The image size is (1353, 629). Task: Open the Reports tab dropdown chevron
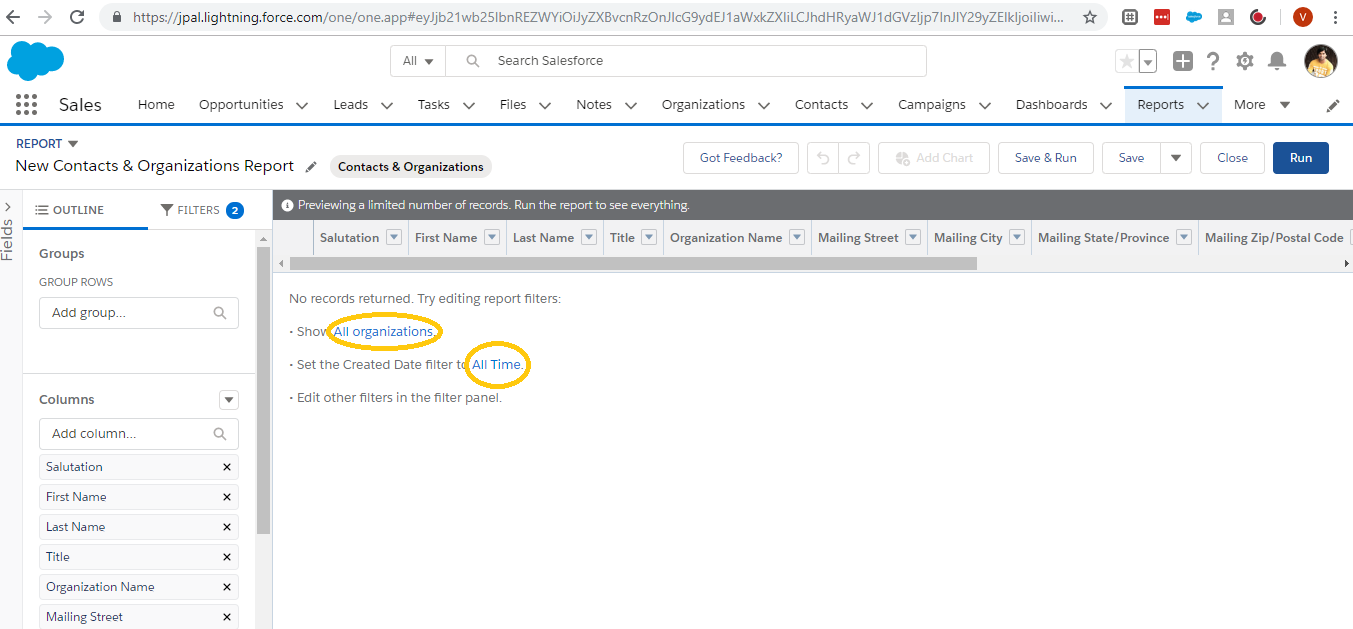point(1203,105)
